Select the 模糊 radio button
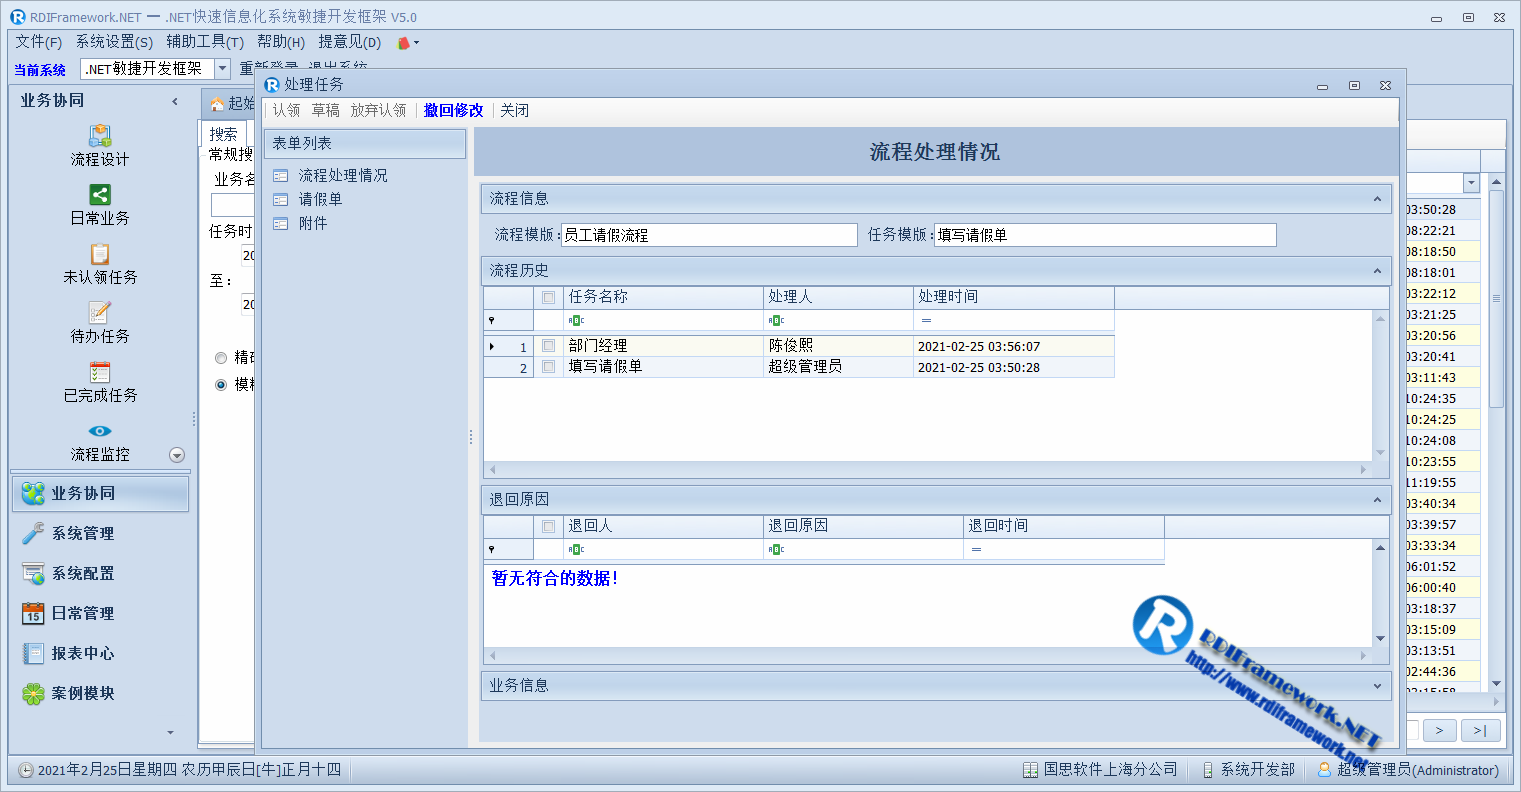This screenshot has width=1521, height=792. (x=221, y=385)
